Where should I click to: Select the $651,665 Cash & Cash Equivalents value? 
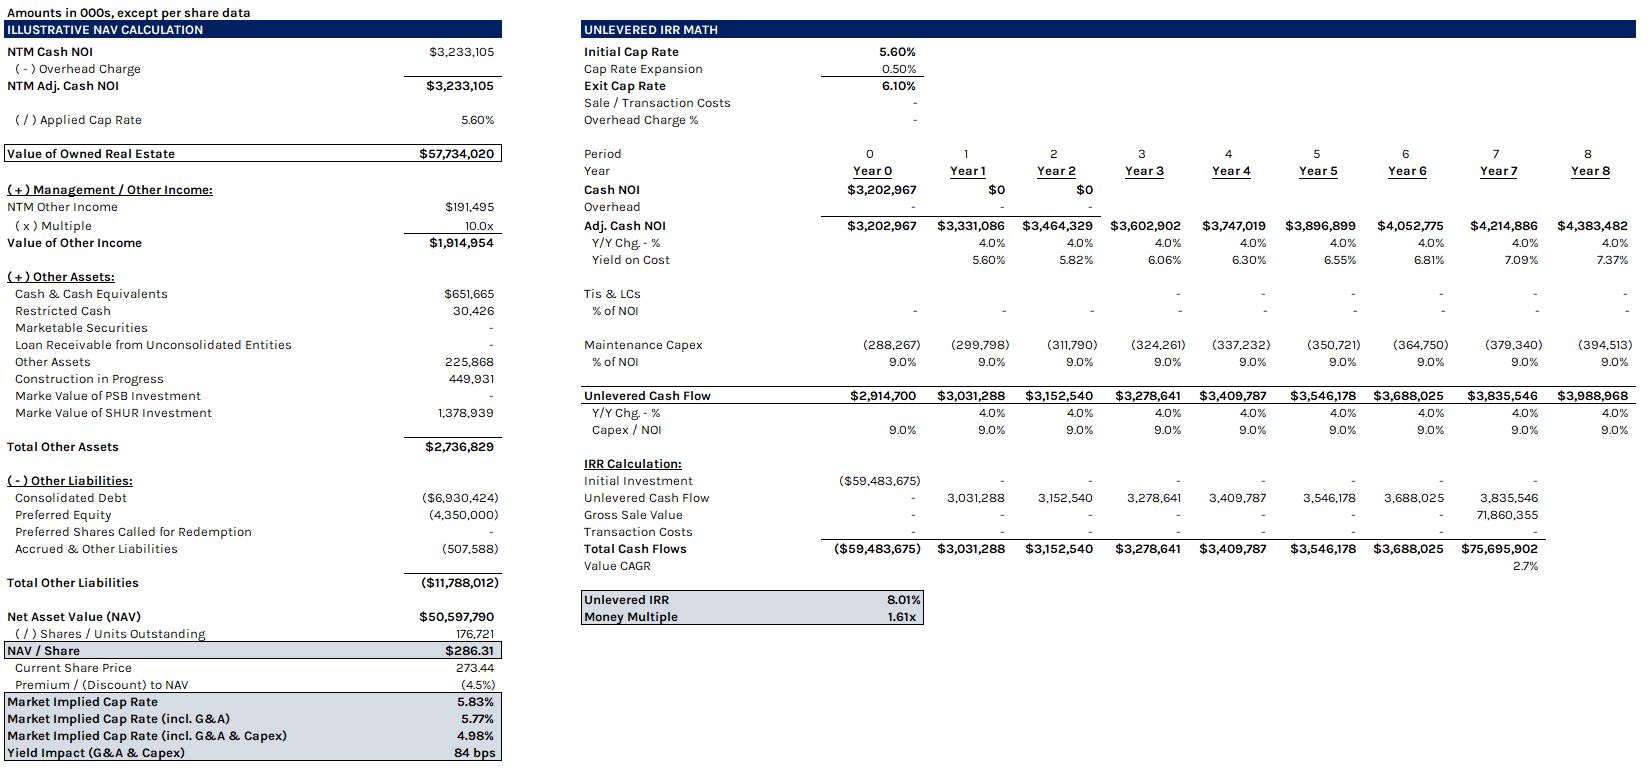click(x=469, y=294)
